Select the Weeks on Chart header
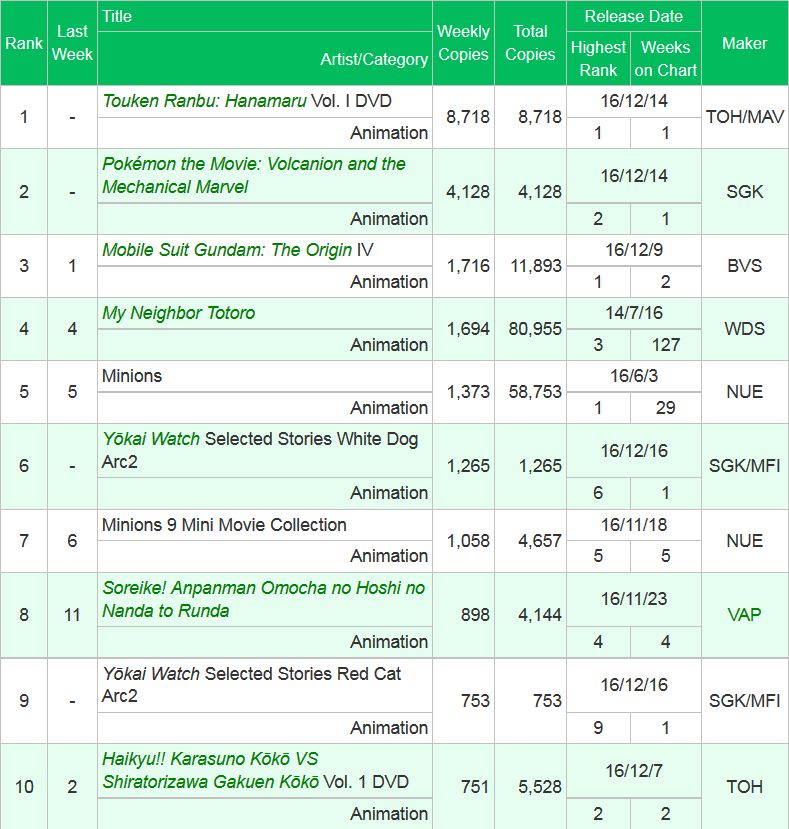Viewport: 789px width, 829px height. [x=665, y=58]
